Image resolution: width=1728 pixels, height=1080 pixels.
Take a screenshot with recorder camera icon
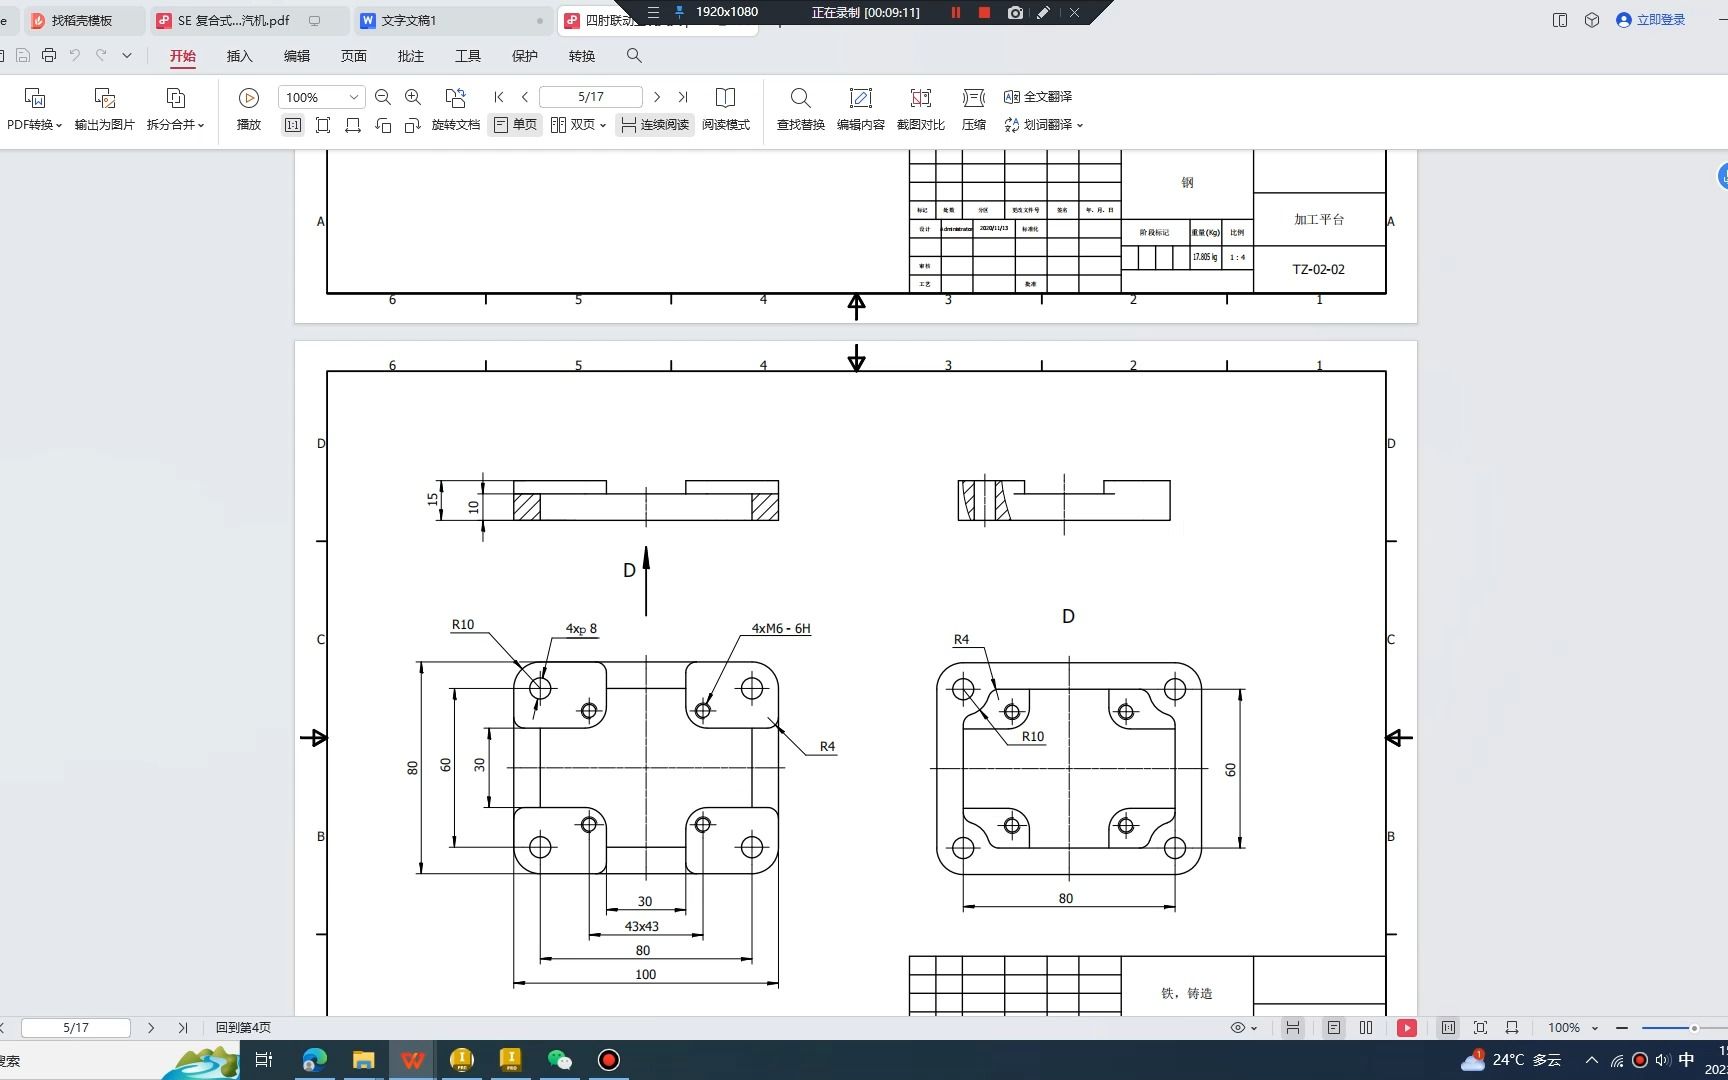pos(1015,12)
